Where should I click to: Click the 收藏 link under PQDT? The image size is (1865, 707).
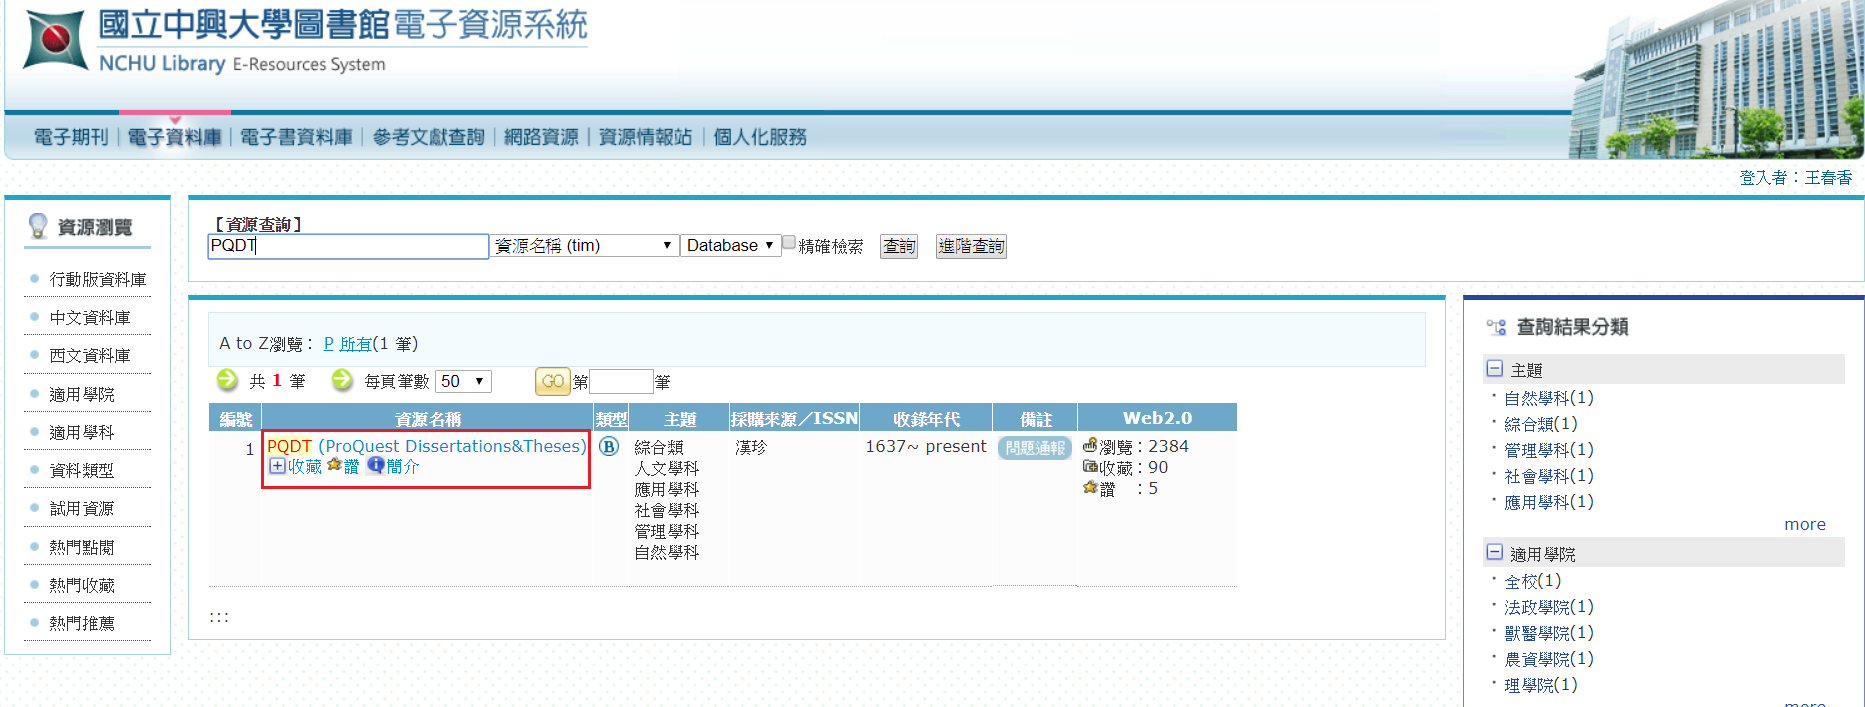coord(305,466)
